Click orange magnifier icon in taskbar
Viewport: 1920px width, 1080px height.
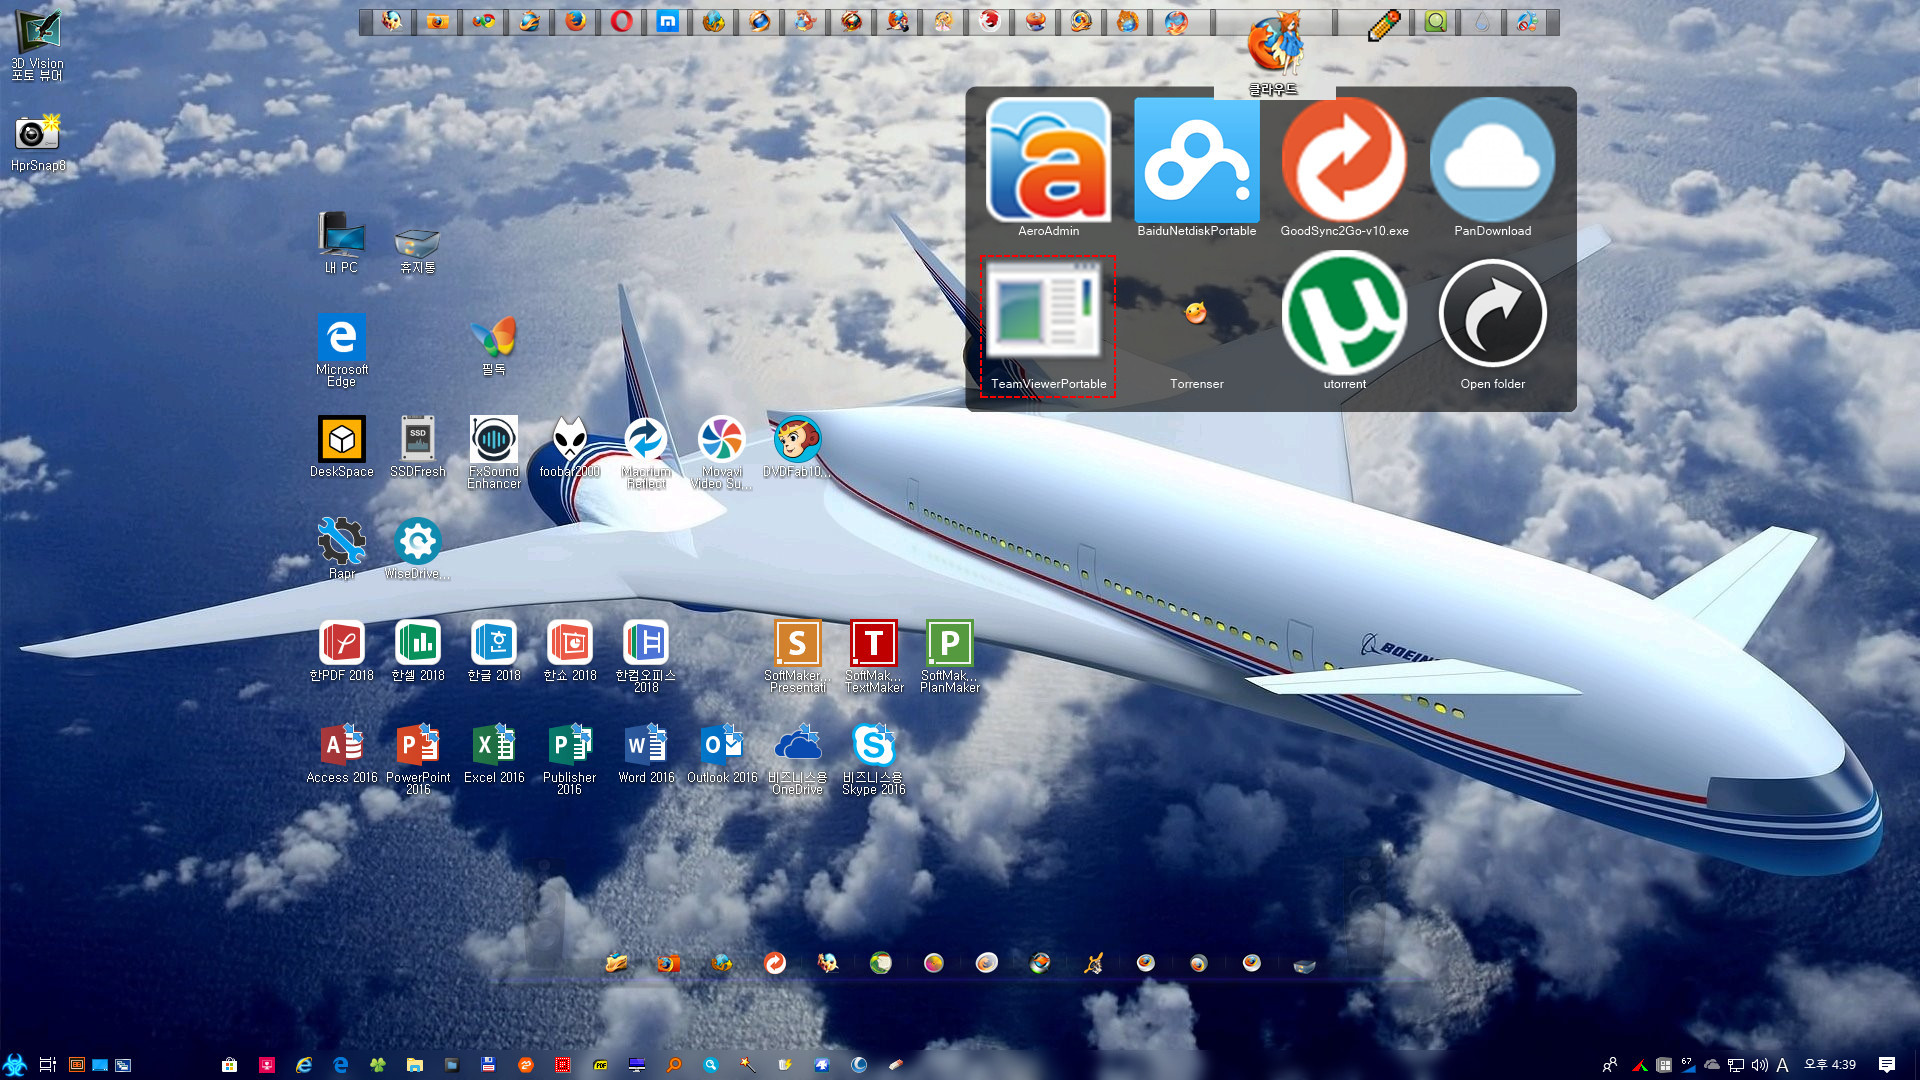(674, 1065)
